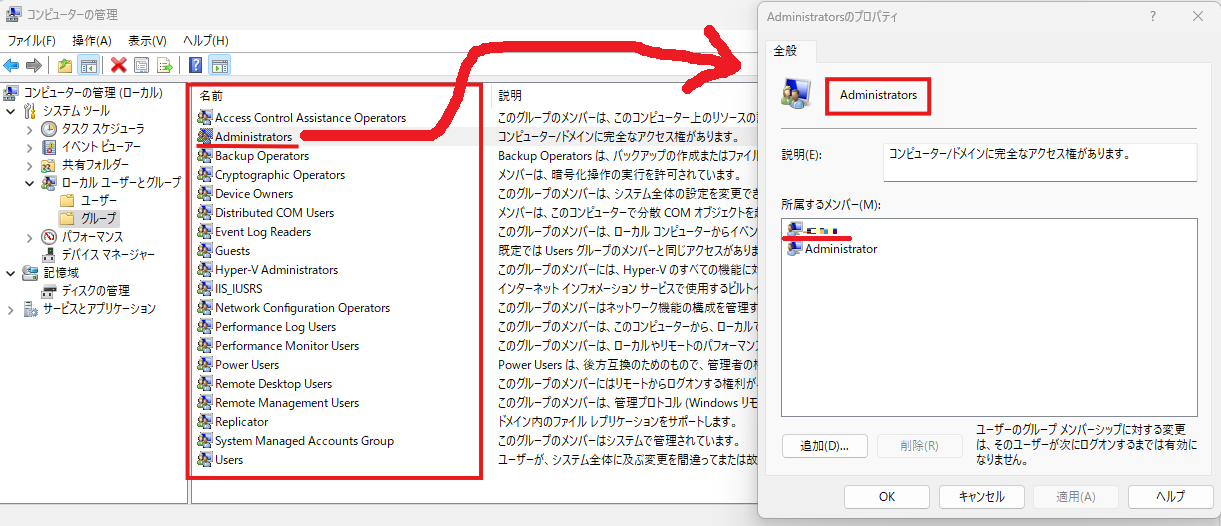Viewport: 1221px width, 526px height.
Task: Click the サービスとアプリケーション icon
Action: 31,308
